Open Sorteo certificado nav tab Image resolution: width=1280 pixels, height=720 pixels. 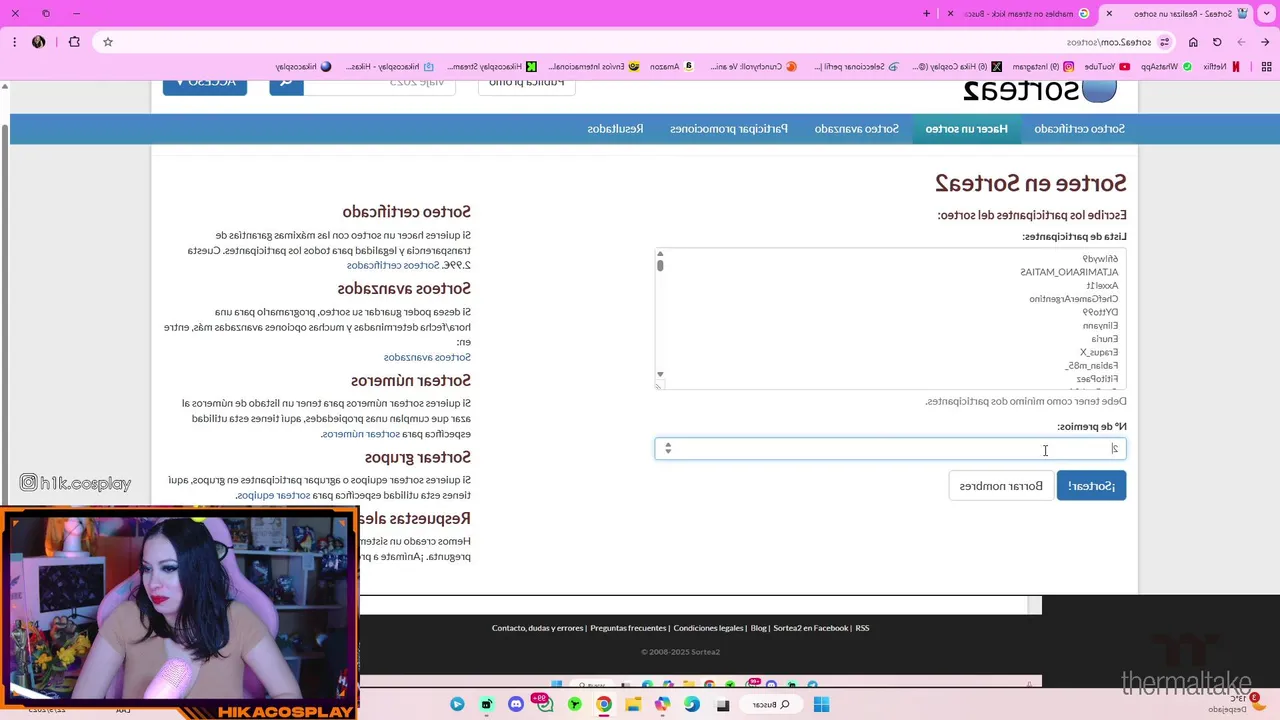pyautogui.click(x=1079, y=129)
